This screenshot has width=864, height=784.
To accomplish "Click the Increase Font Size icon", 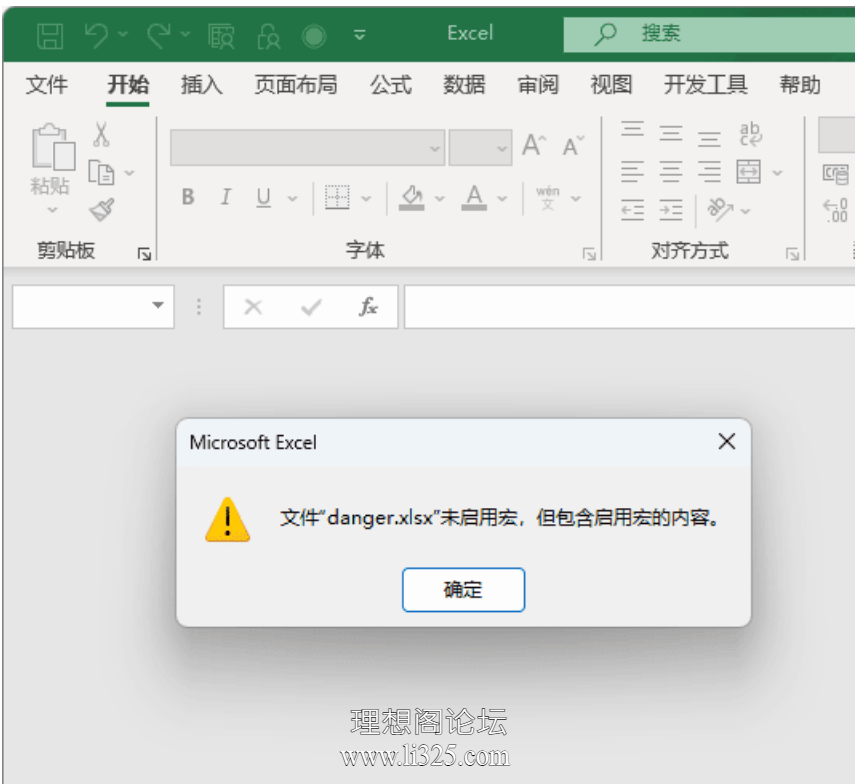I will pos(534,145).
